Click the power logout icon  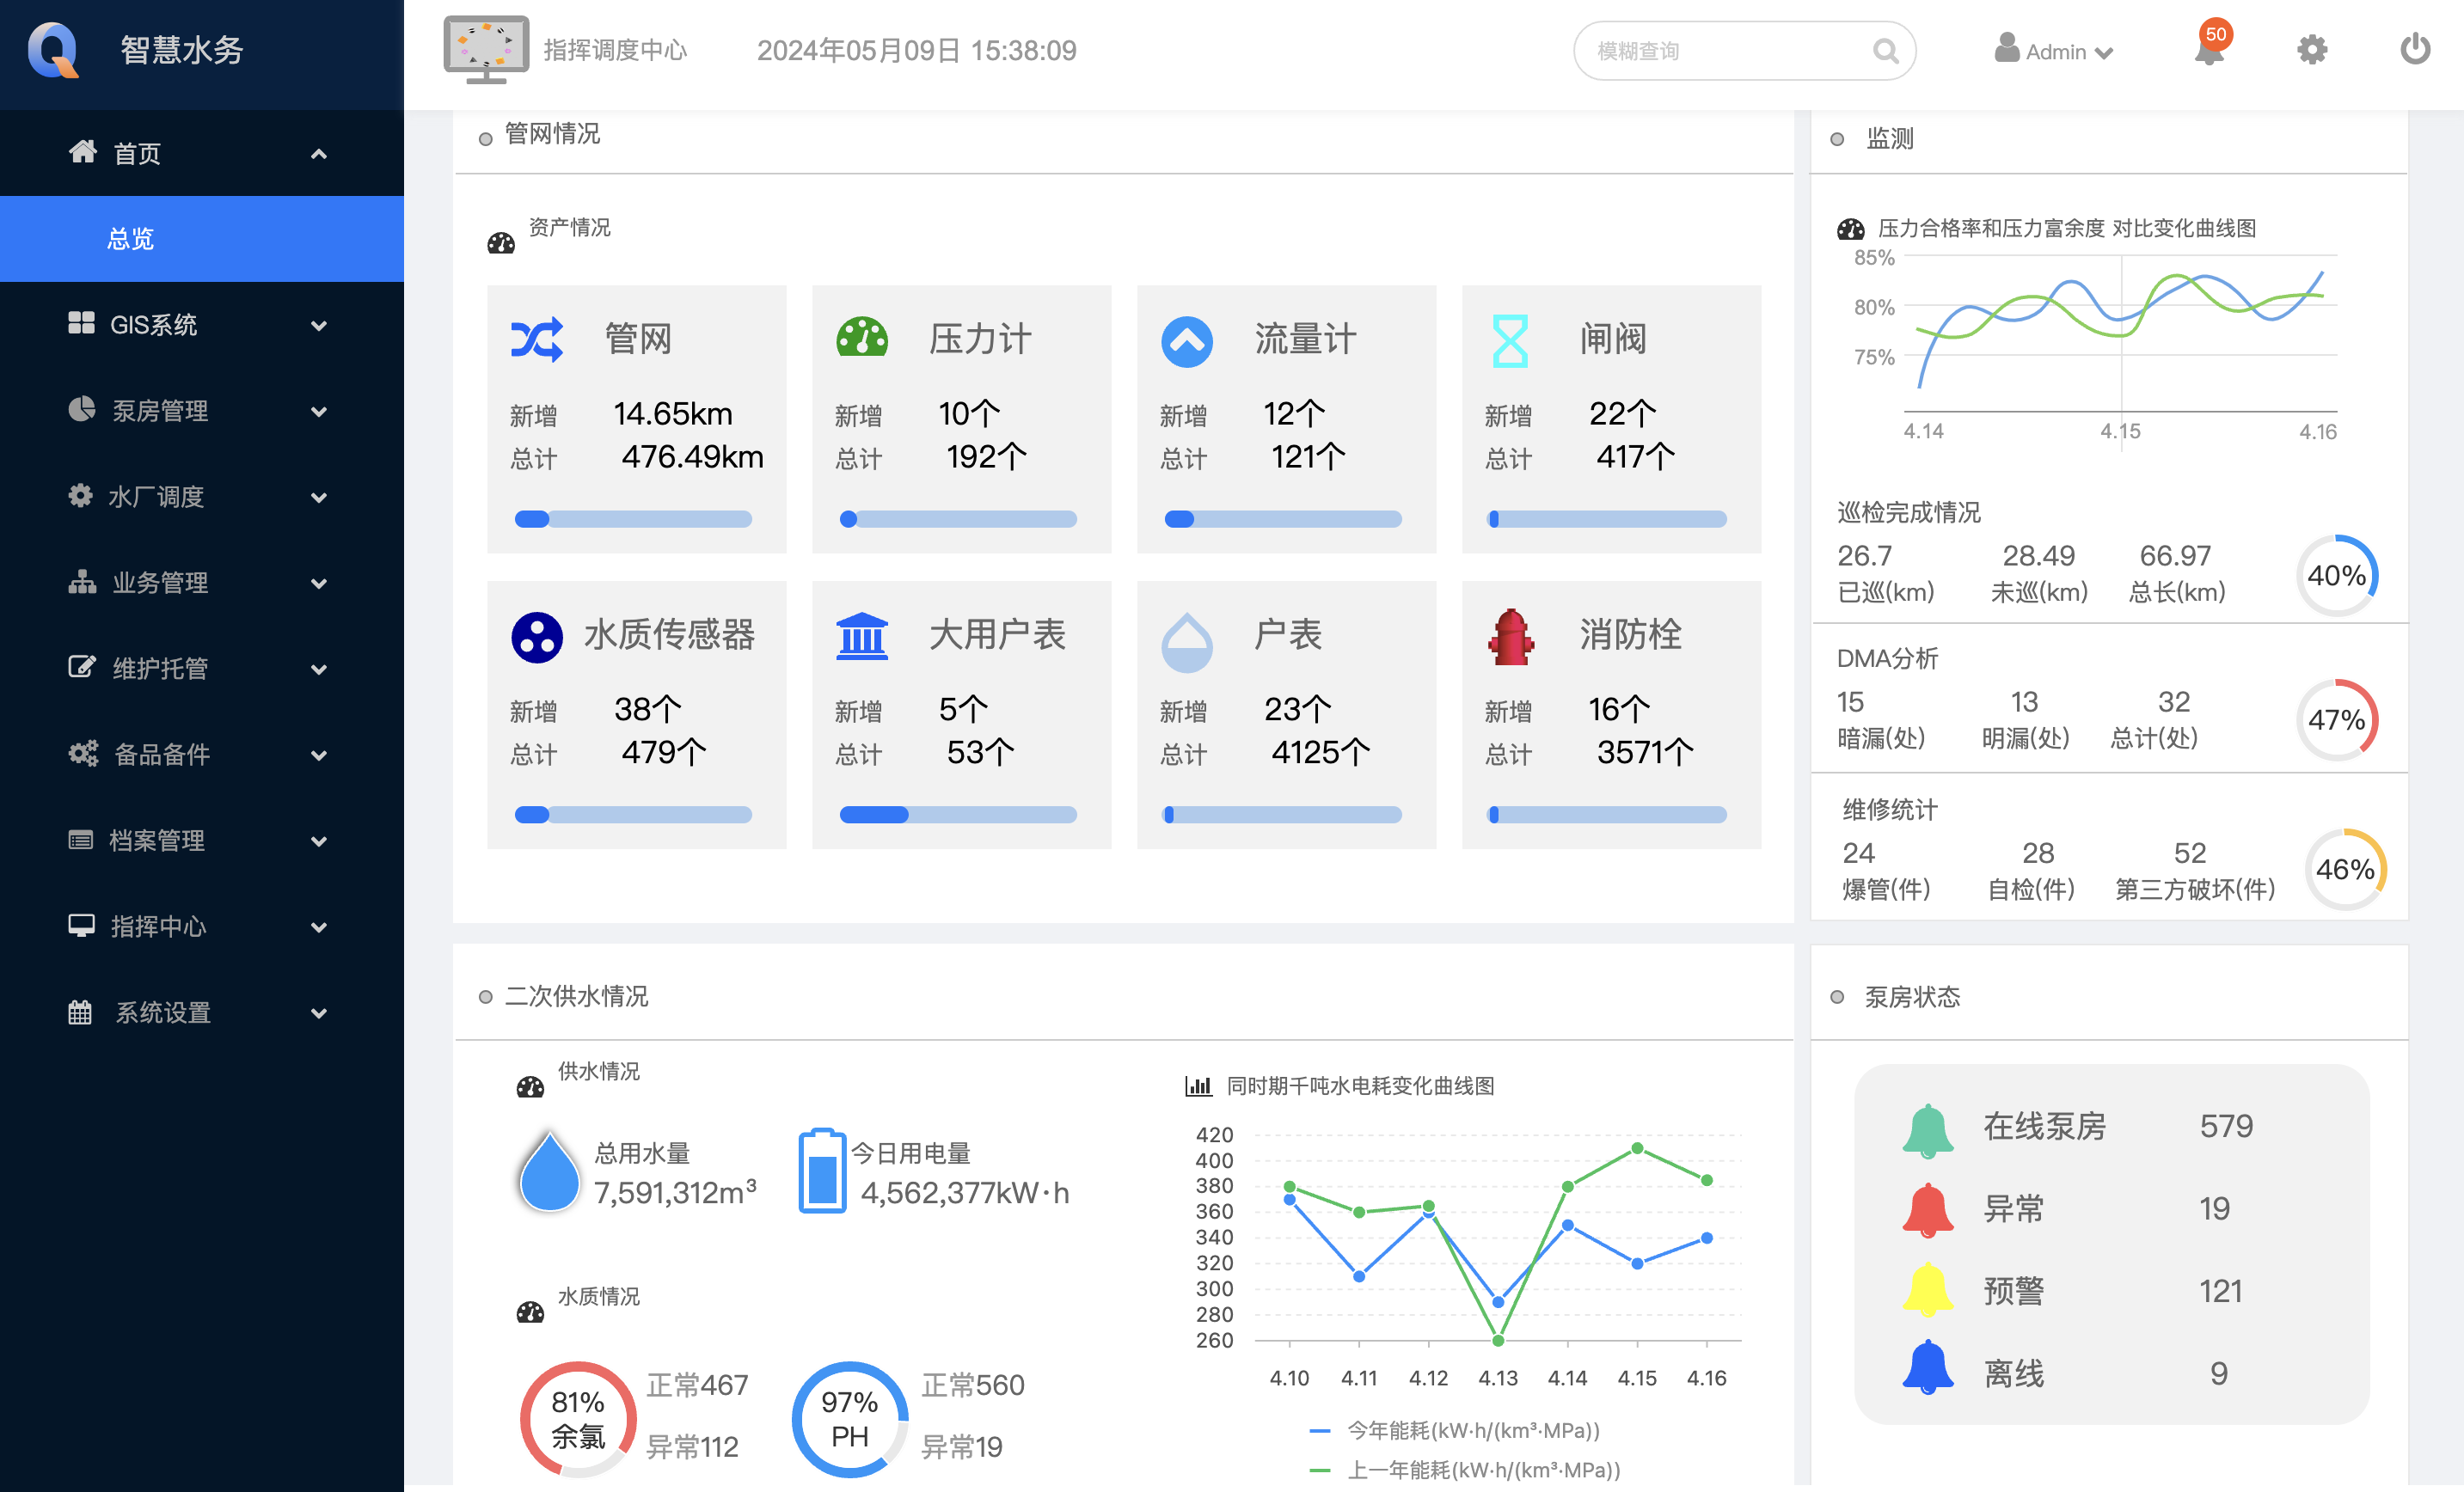click(x=2415, y=50)
